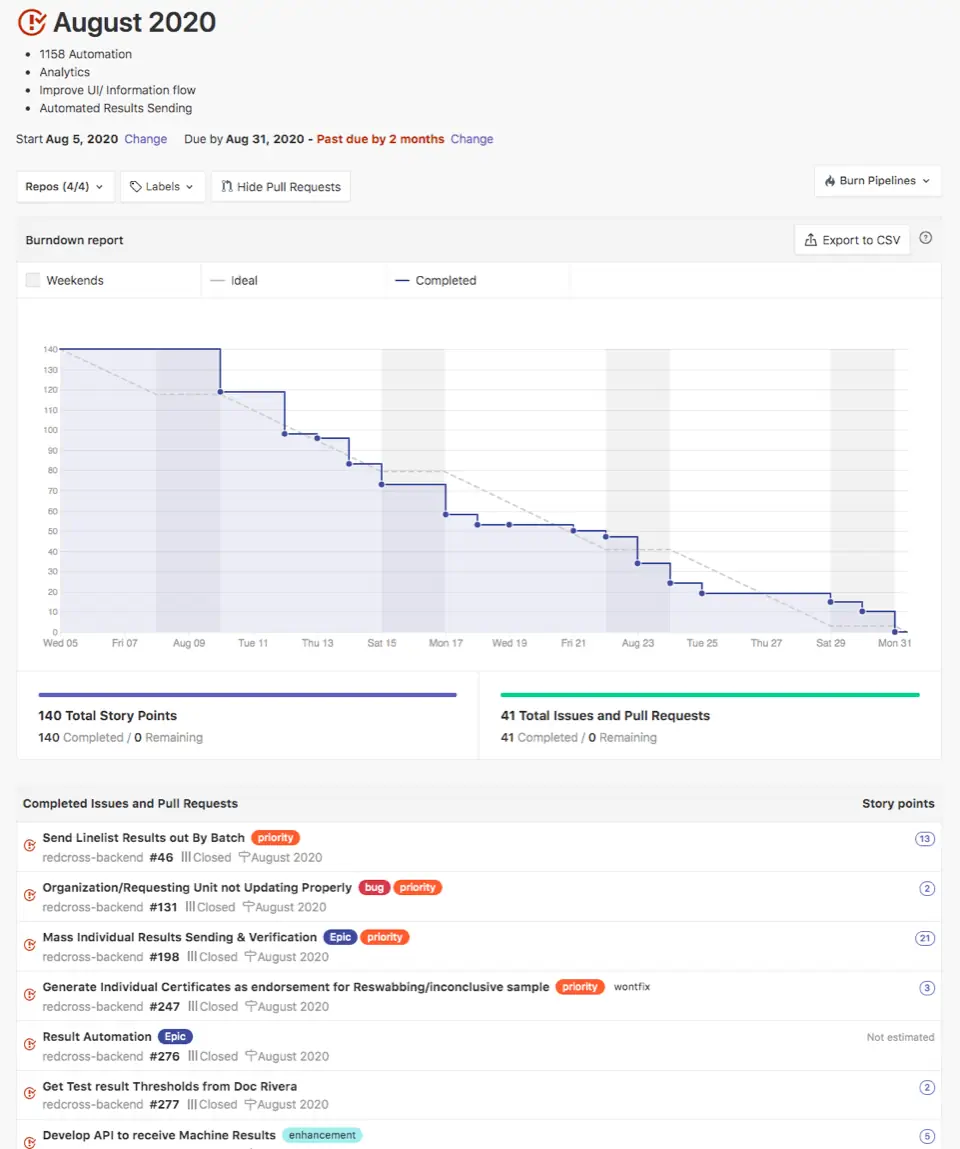Click the 5 story points badge
Image resolution: width=960 pixels, height=1149 pixels.
tap(927, 1137)
